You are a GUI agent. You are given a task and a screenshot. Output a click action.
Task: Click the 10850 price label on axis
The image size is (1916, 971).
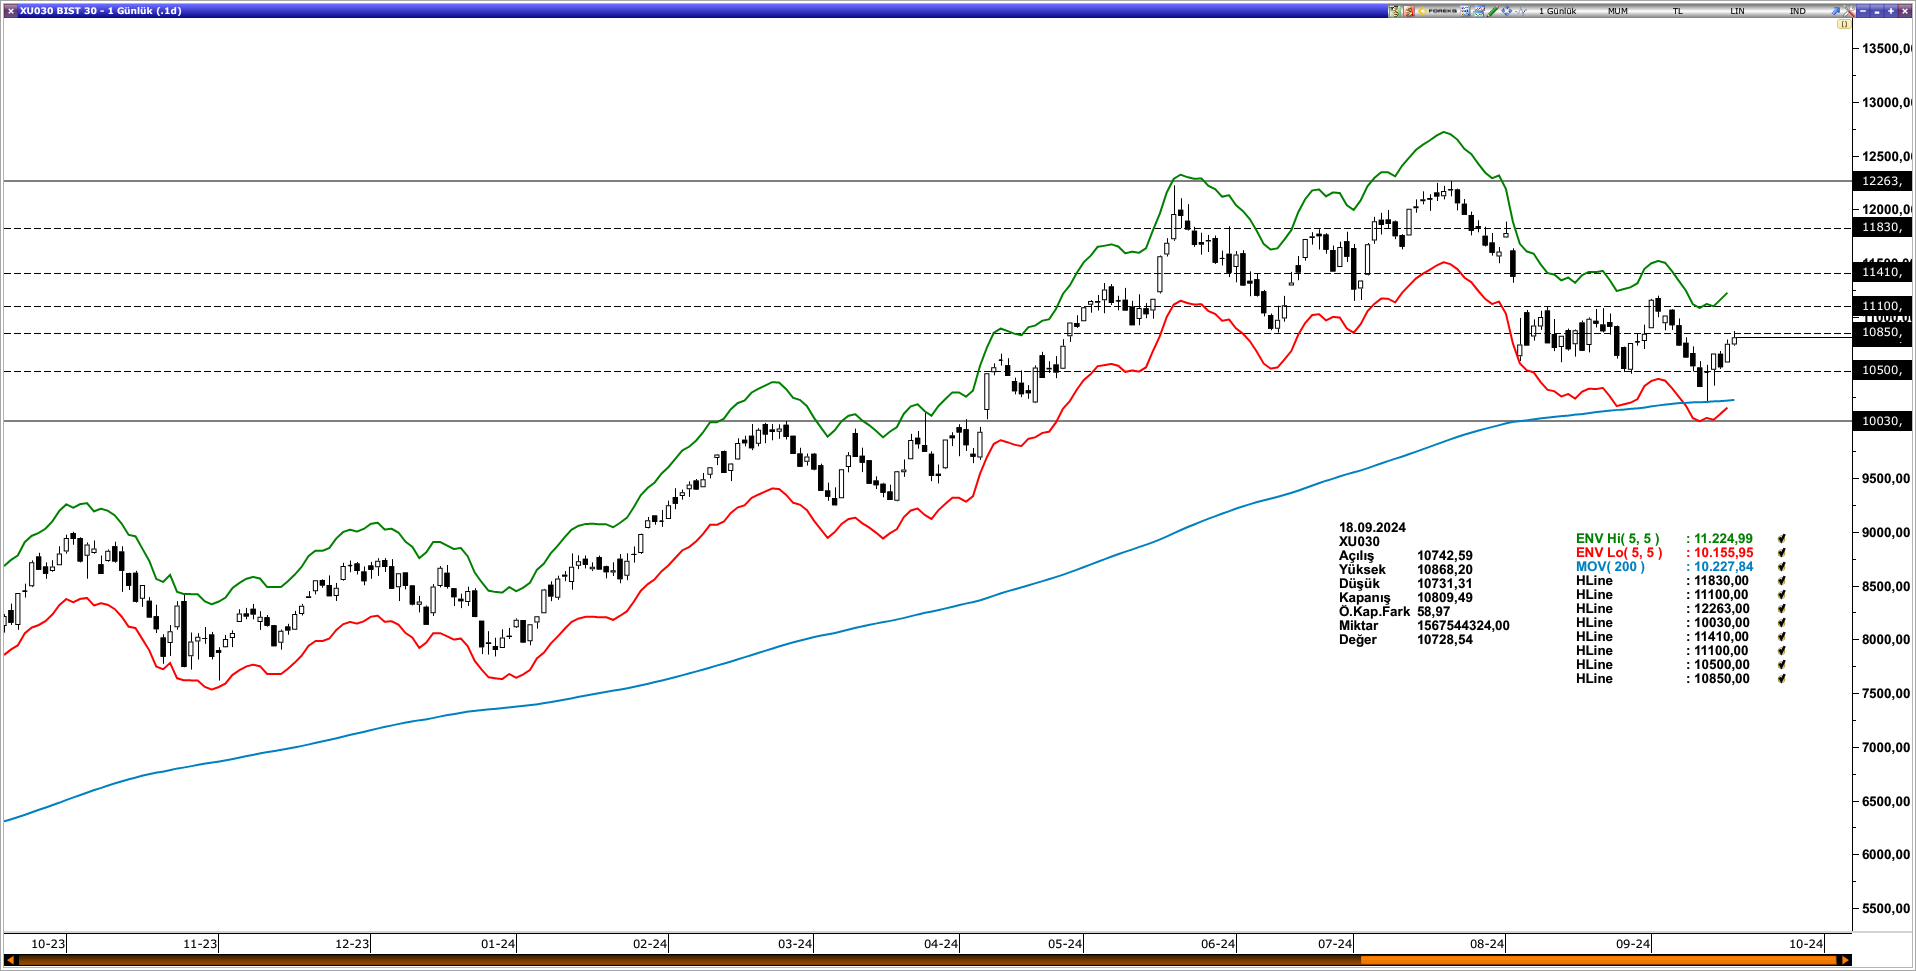[1881, 333]
